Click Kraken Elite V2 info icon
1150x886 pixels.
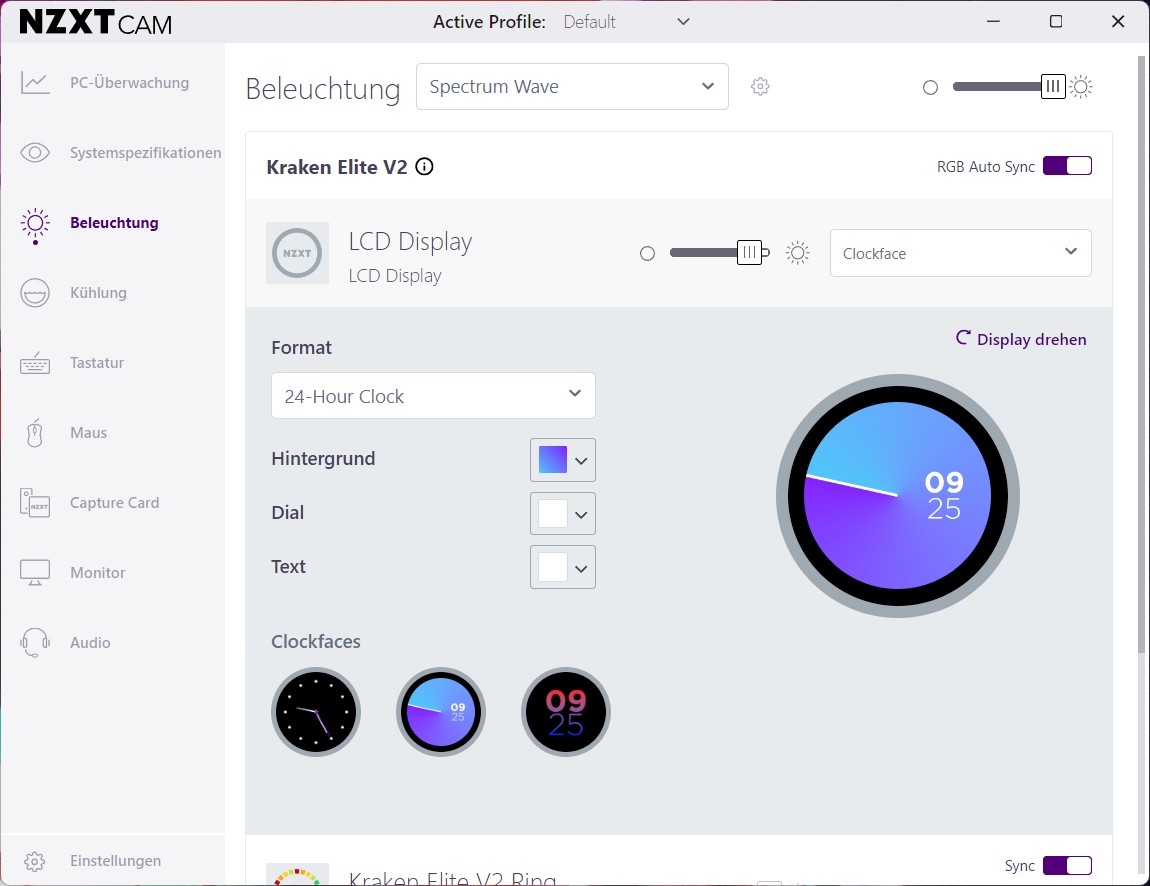[424, 166]
